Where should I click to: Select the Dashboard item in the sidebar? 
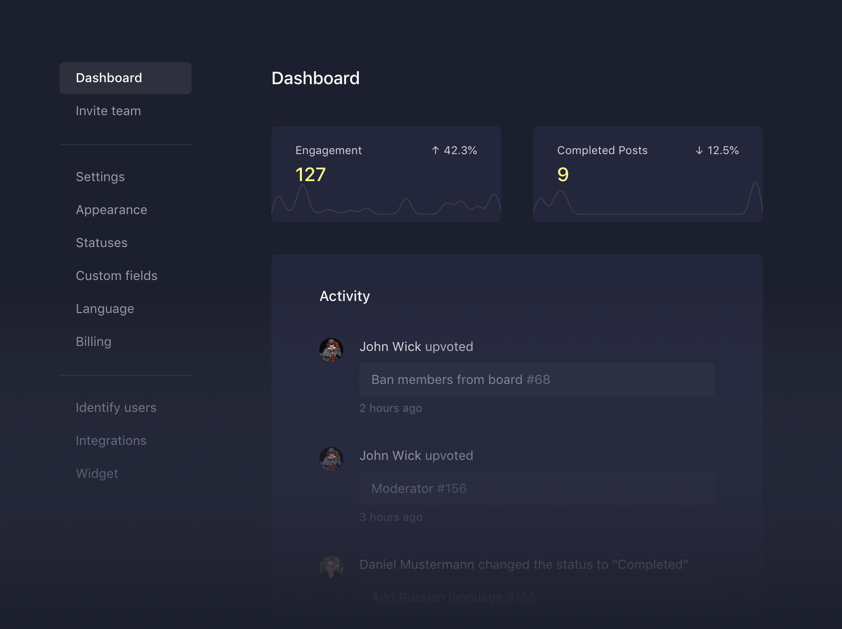tap(109, 77)
